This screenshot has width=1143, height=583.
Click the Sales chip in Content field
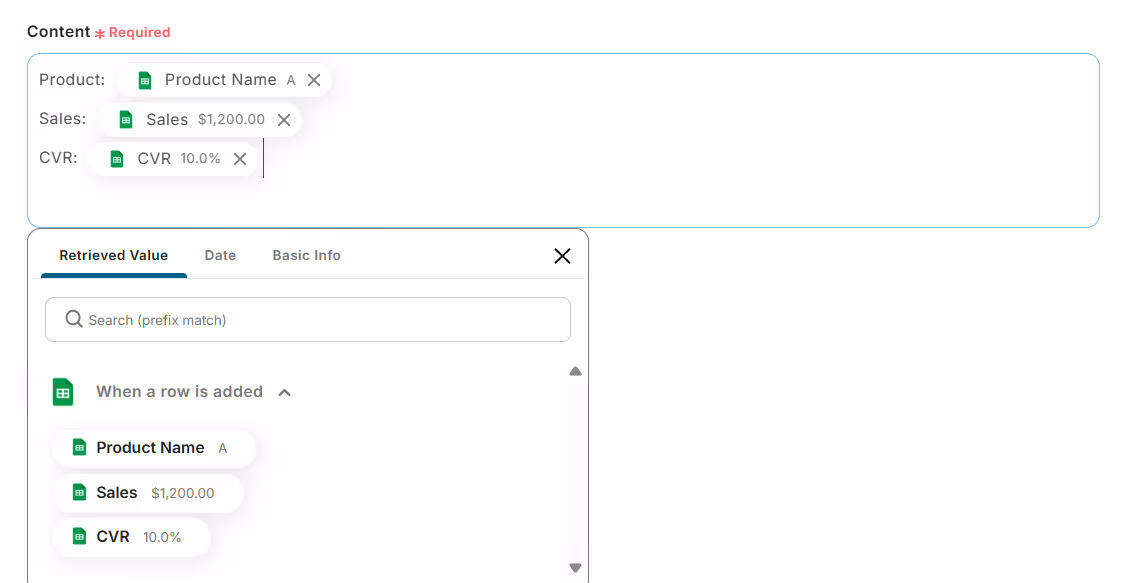[x=200, y=120]
